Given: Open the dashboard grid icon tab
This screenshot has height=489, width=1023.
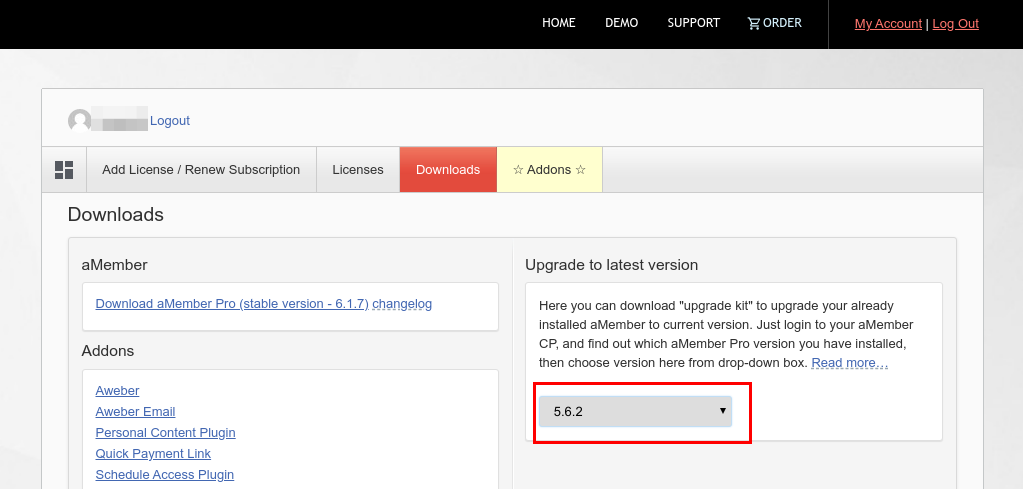Looking at the screenshot, I should click(x=64, y=170).
